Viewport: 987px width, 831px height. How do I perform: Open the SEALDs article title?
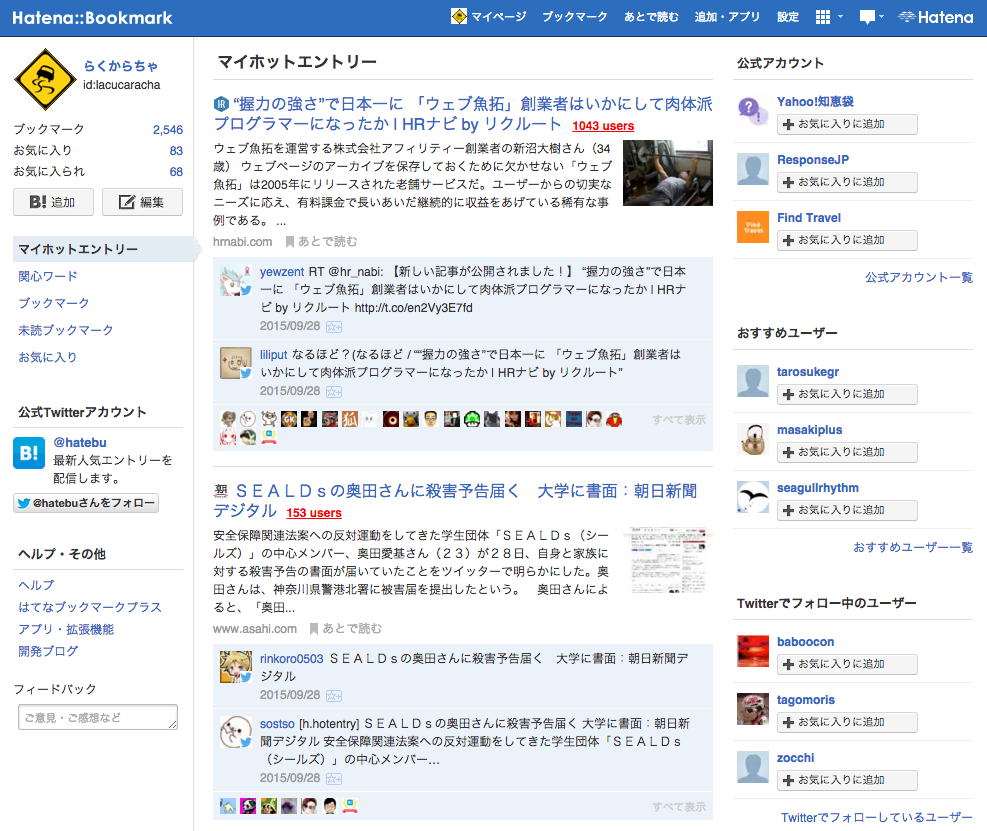click(x=455, y=500)
